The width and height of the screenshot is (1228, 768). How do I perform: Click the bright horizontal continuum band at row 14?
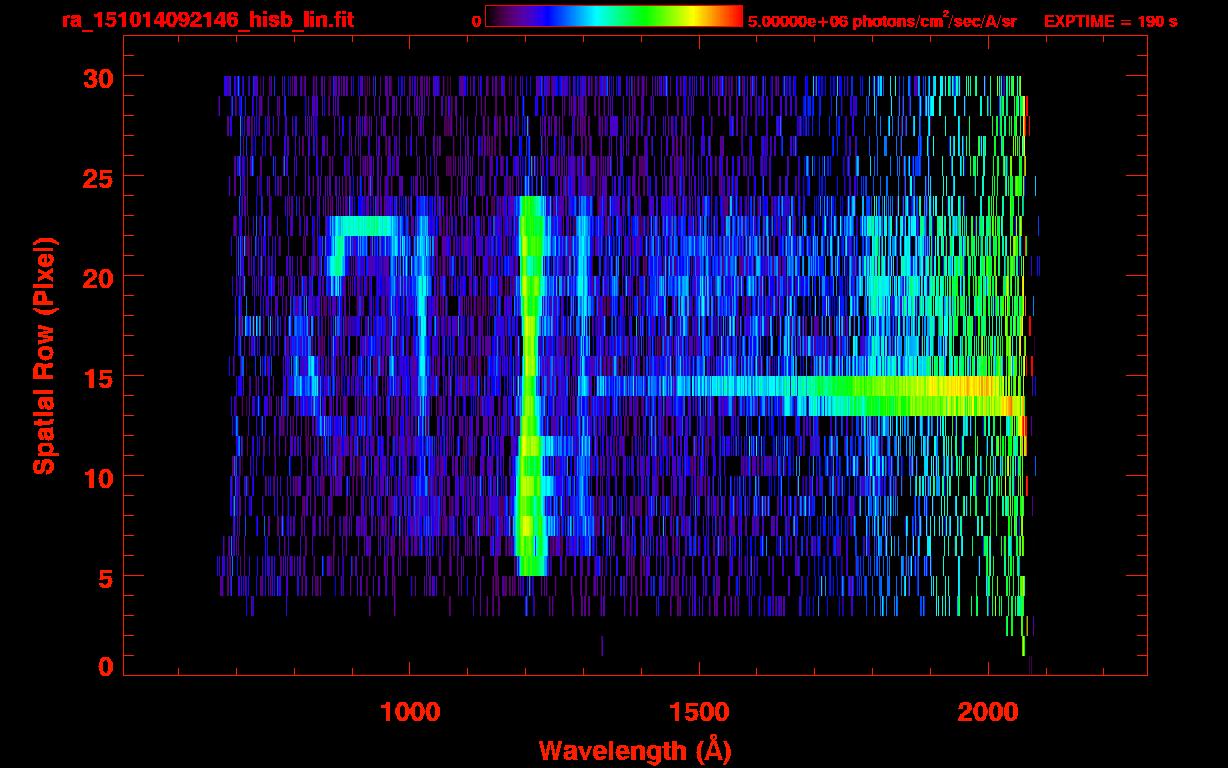[810, 396]
